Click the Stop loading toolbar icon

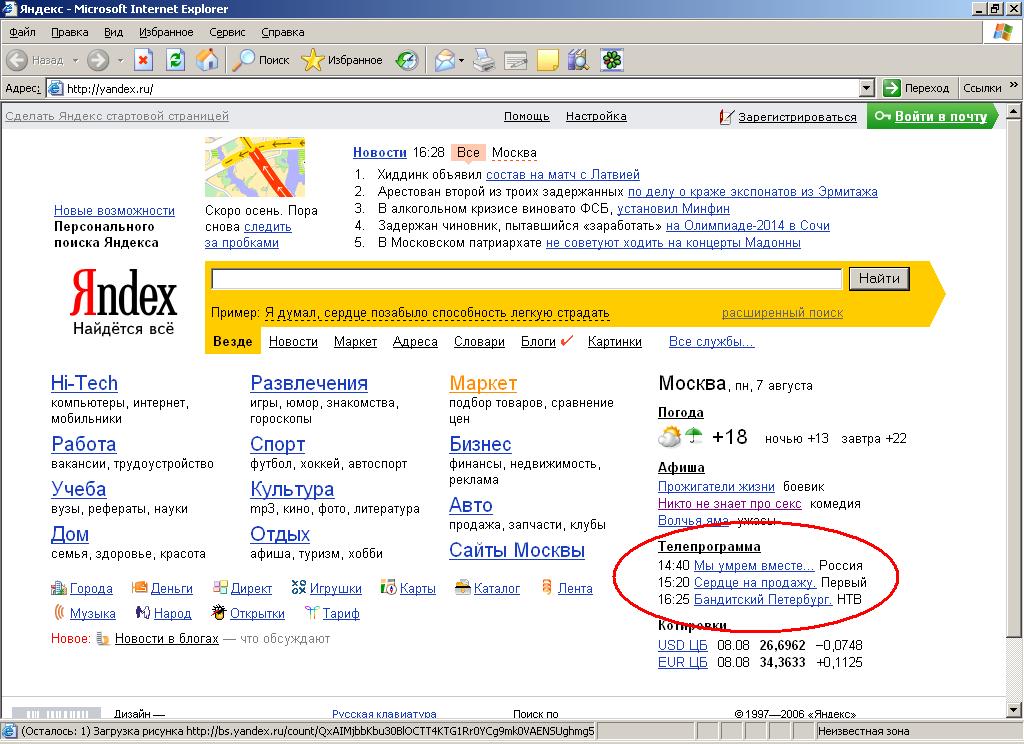pyautogui.click(x=143, y=60)
